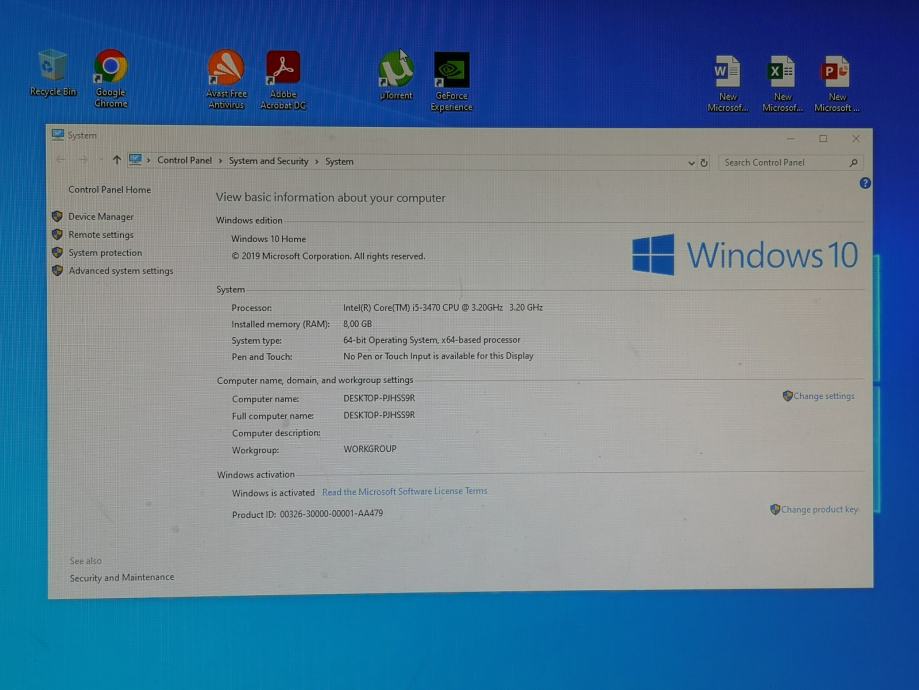Click Change product key link
This screenshot has width=919, height=690.
(818, 510)
